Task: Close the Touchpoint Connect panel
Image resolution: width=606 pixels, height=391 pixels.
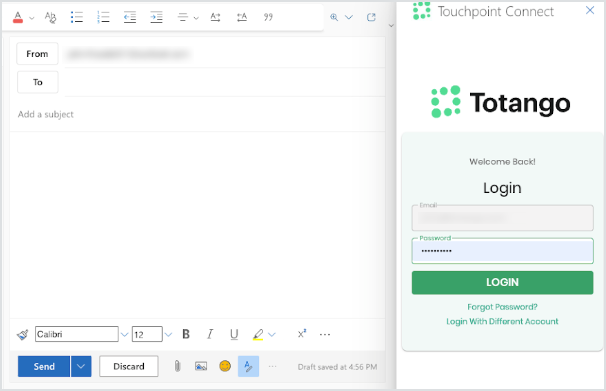Action: (x=590, y=10)
